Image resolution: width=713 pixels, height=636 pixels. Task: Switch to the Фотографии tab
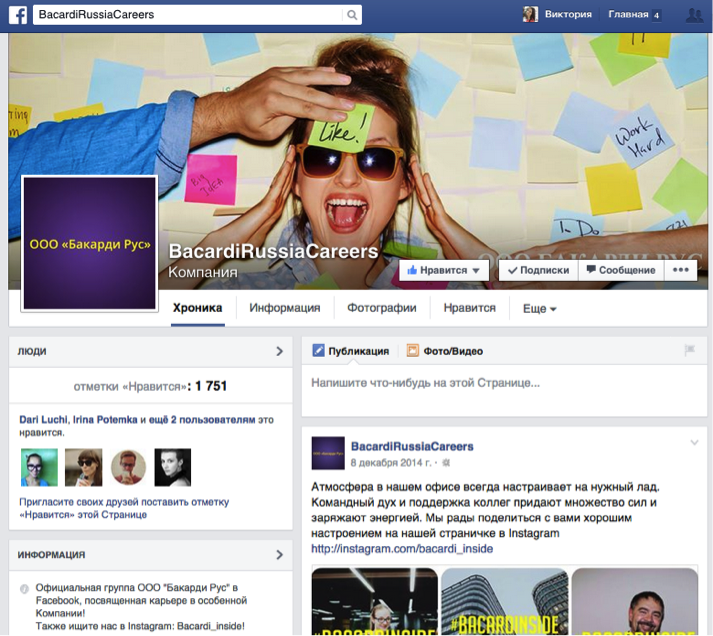[x=382, y=308]
